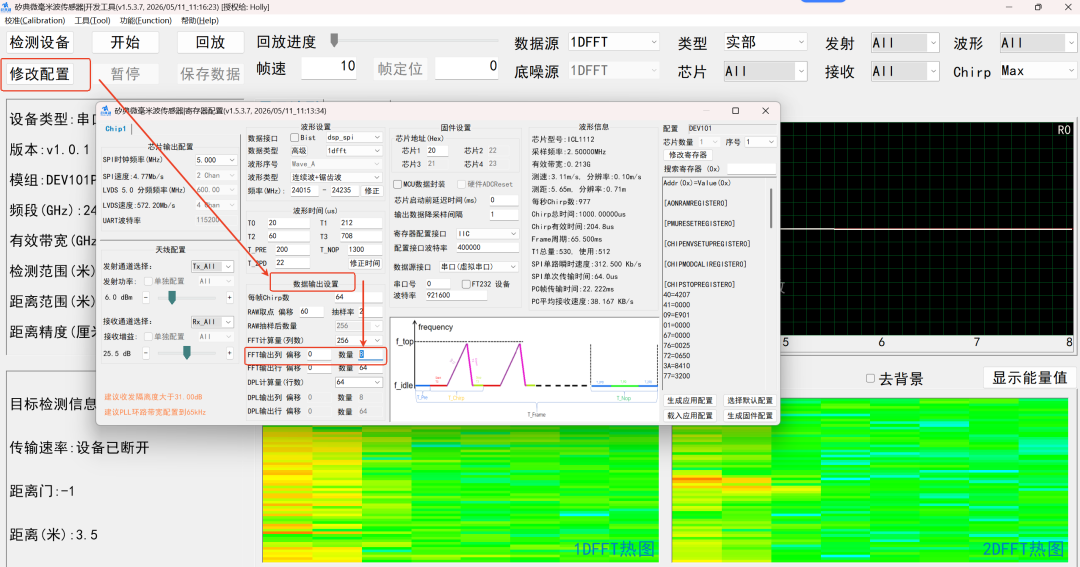Click the 帧速 input field
The height and width of the screenshot is (567, 1080).
click(329, 67)
